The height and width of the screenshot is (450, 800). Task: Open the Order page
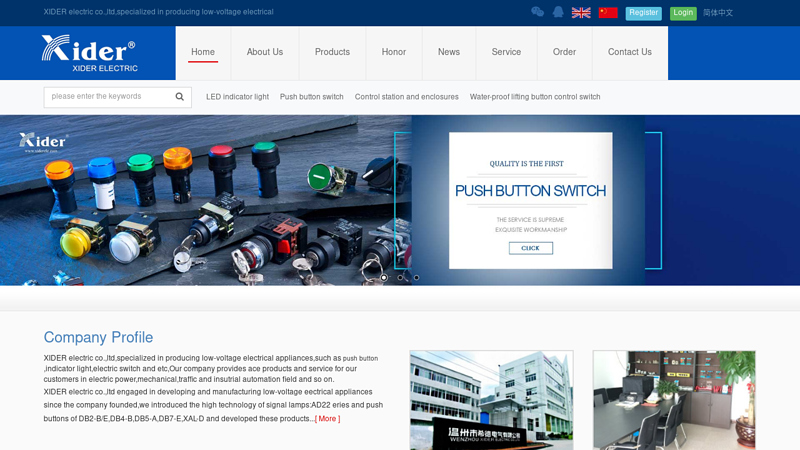[564, 52]
